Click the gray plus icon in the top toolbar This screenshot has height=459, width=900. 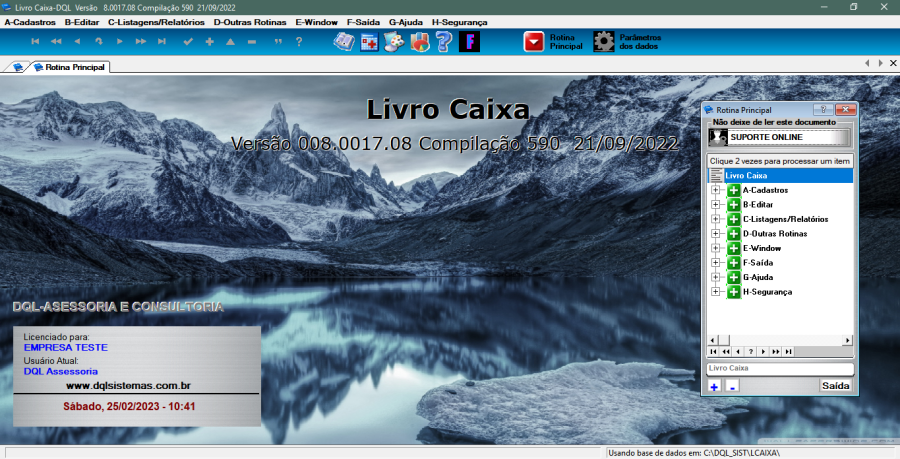(x=209, y=42)
